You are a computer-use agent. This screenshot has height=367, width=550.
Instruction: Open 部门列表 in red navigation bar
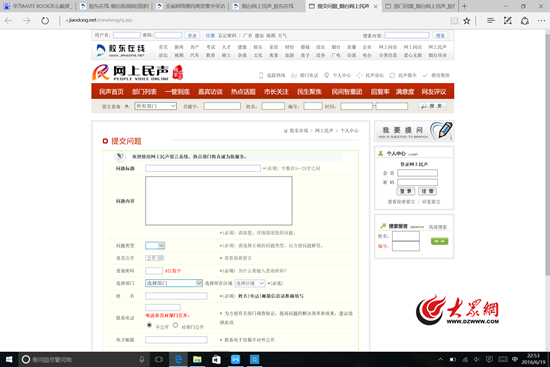(x=144, y=92)
